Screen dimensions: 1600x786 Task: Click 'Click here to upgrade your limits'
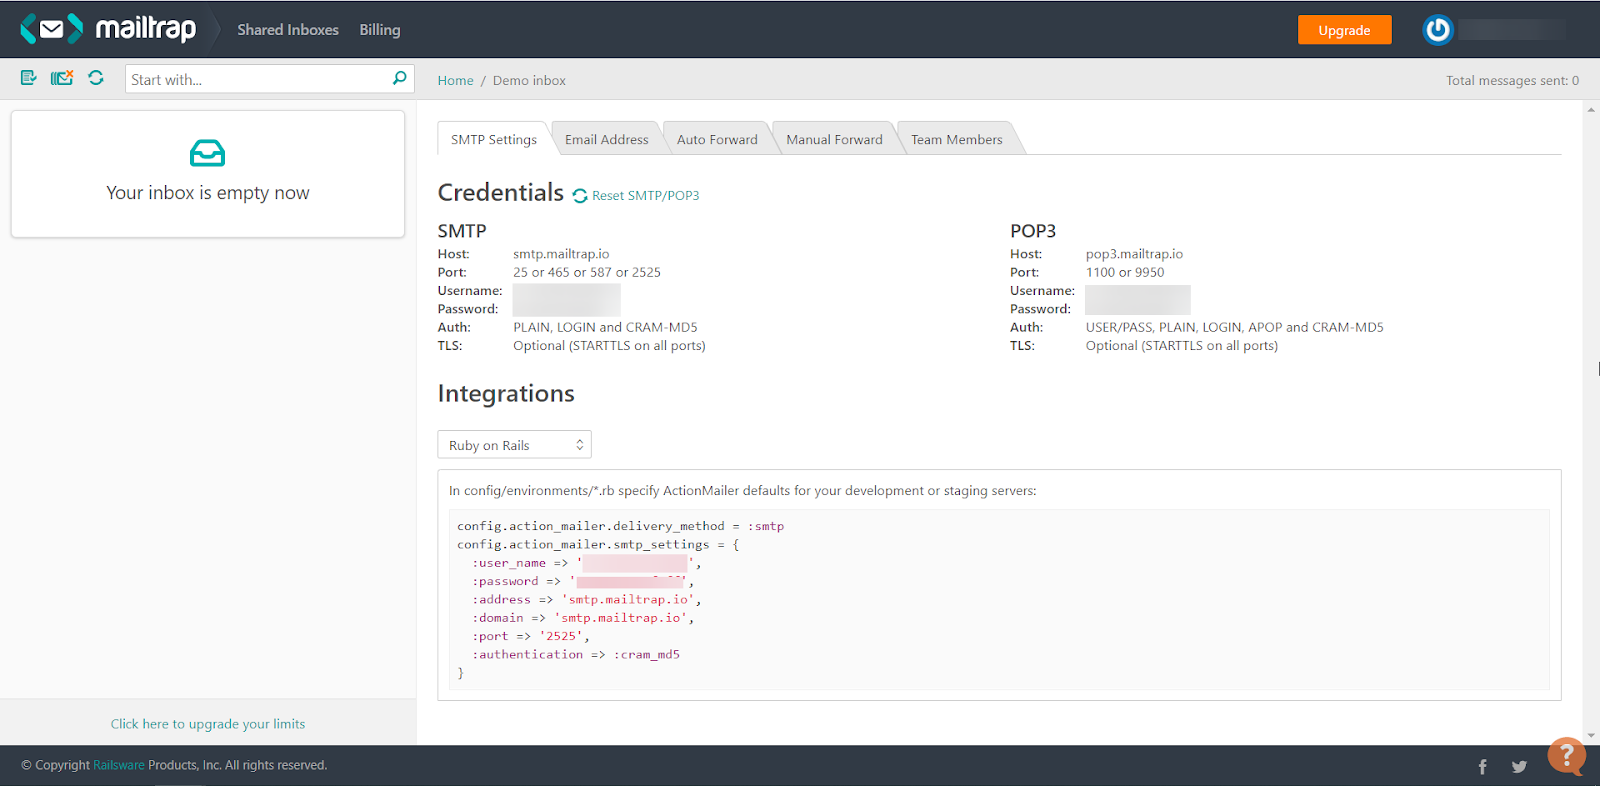208,724
